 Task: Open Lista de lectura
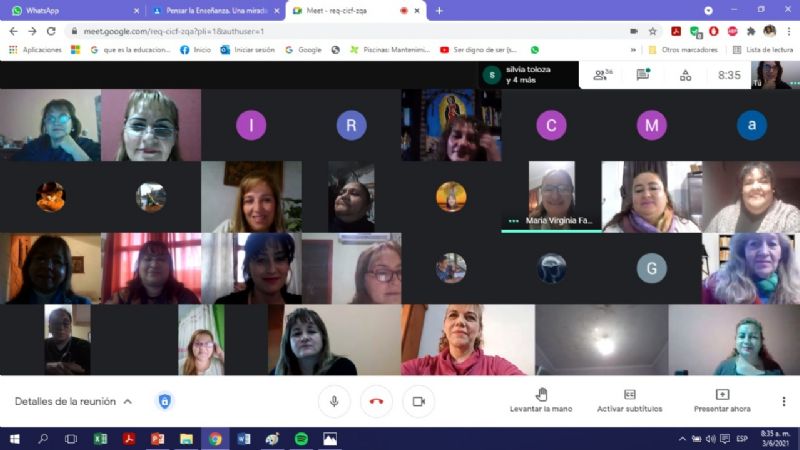(x=763, y=49)
